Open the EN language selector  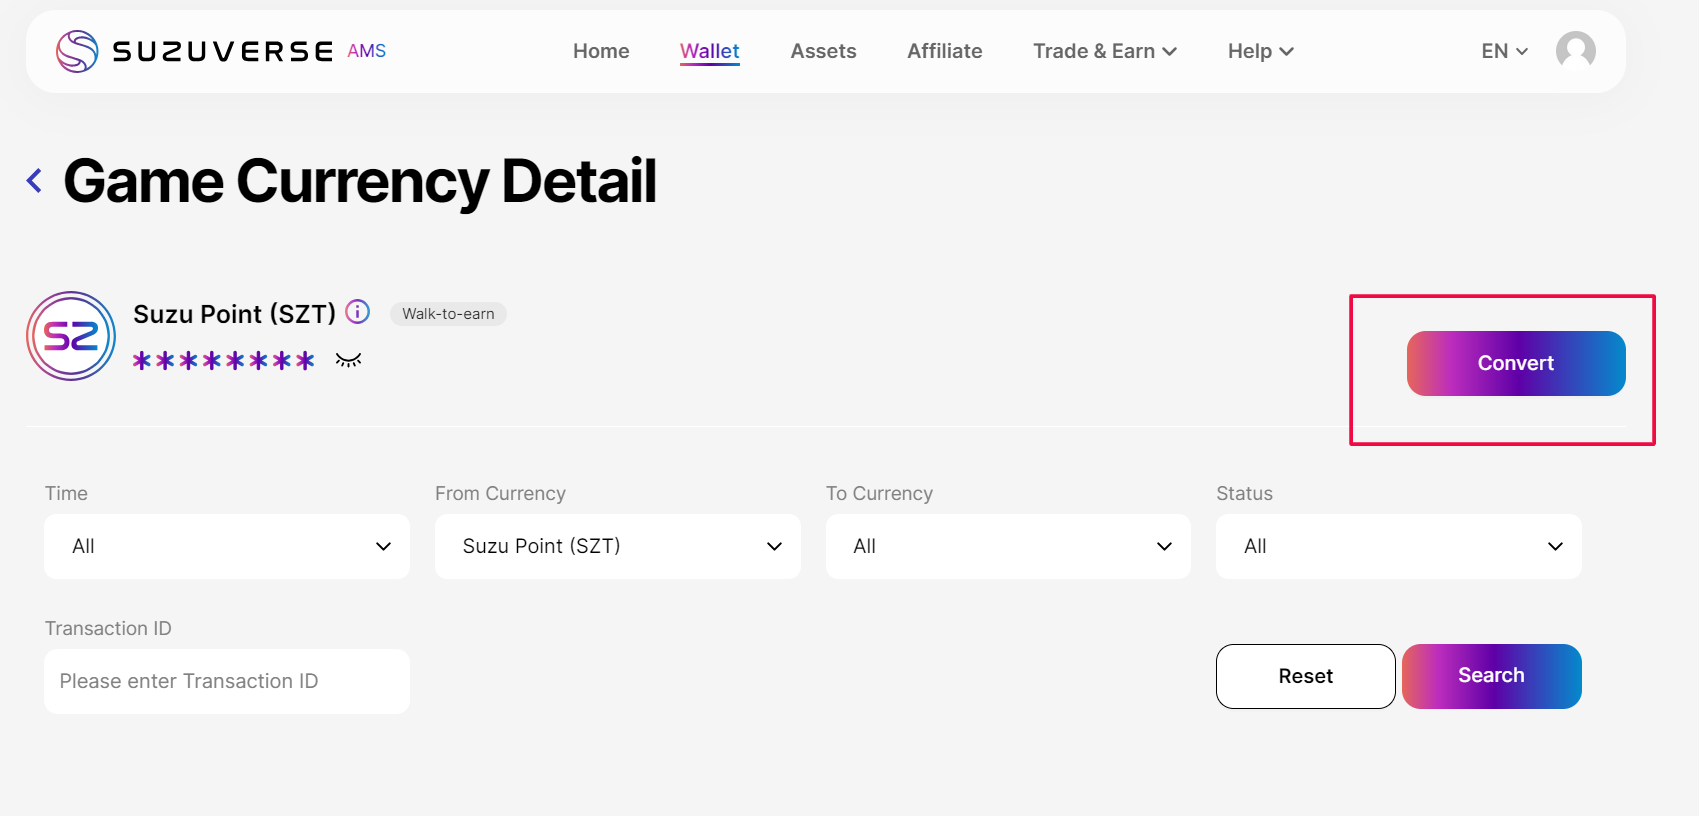coord(1504,51)
